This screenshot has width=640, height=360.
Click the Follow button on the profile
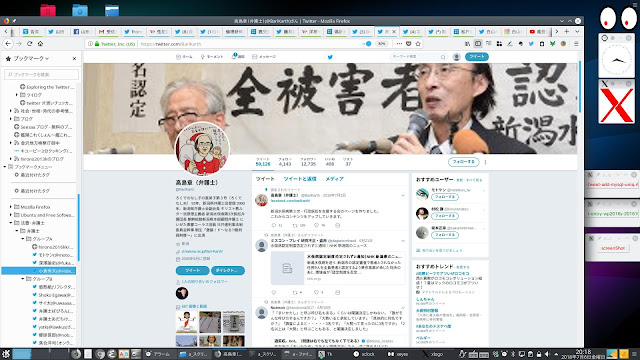click(464, 162)
